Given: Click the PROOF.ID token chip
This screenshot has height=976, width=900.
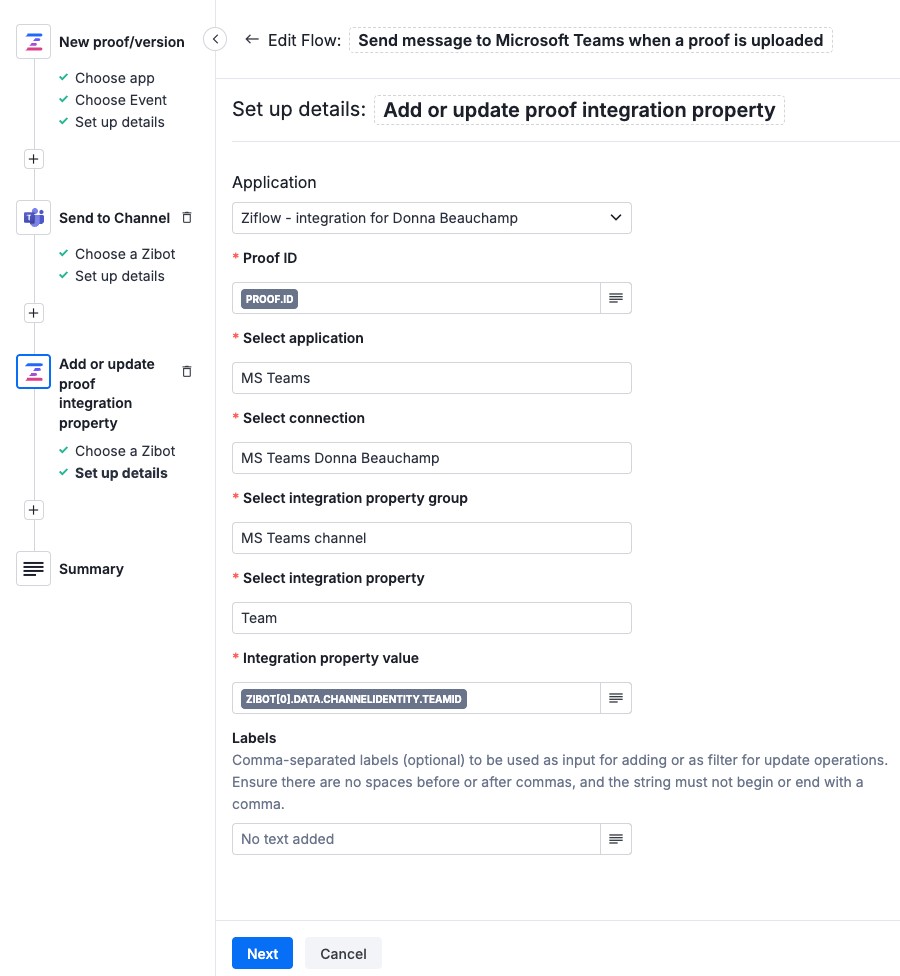Looking at the screenshot, I should click(x=266, y=298).
